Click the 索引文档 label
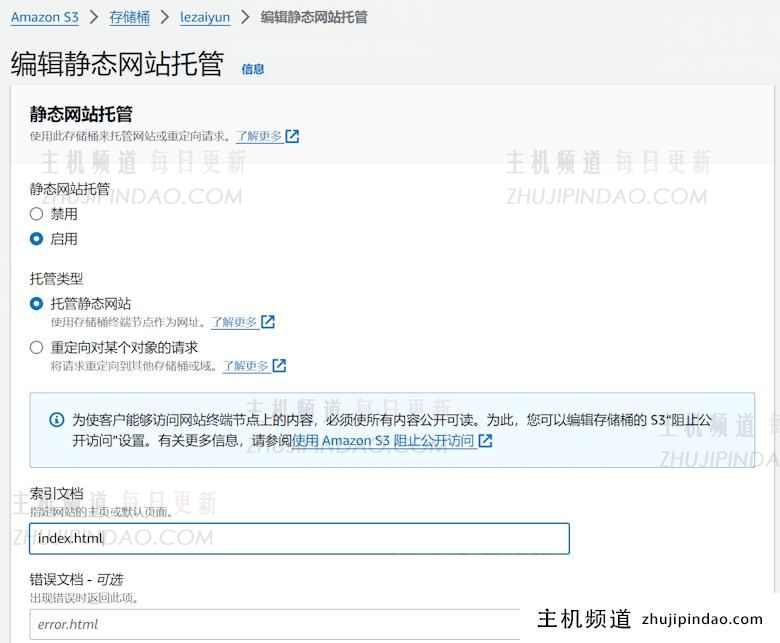The width and height of the screenshot is (780, 643). point(56,494)
